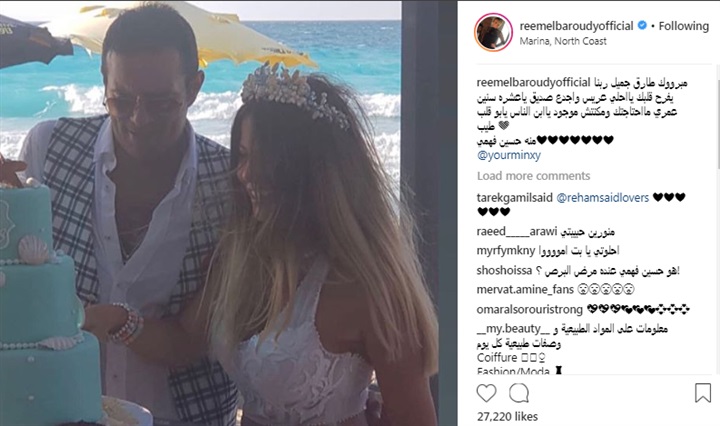The image size is (720, 426).
Task: Open Marina, North Coast location
Action: tap(563, 41)
